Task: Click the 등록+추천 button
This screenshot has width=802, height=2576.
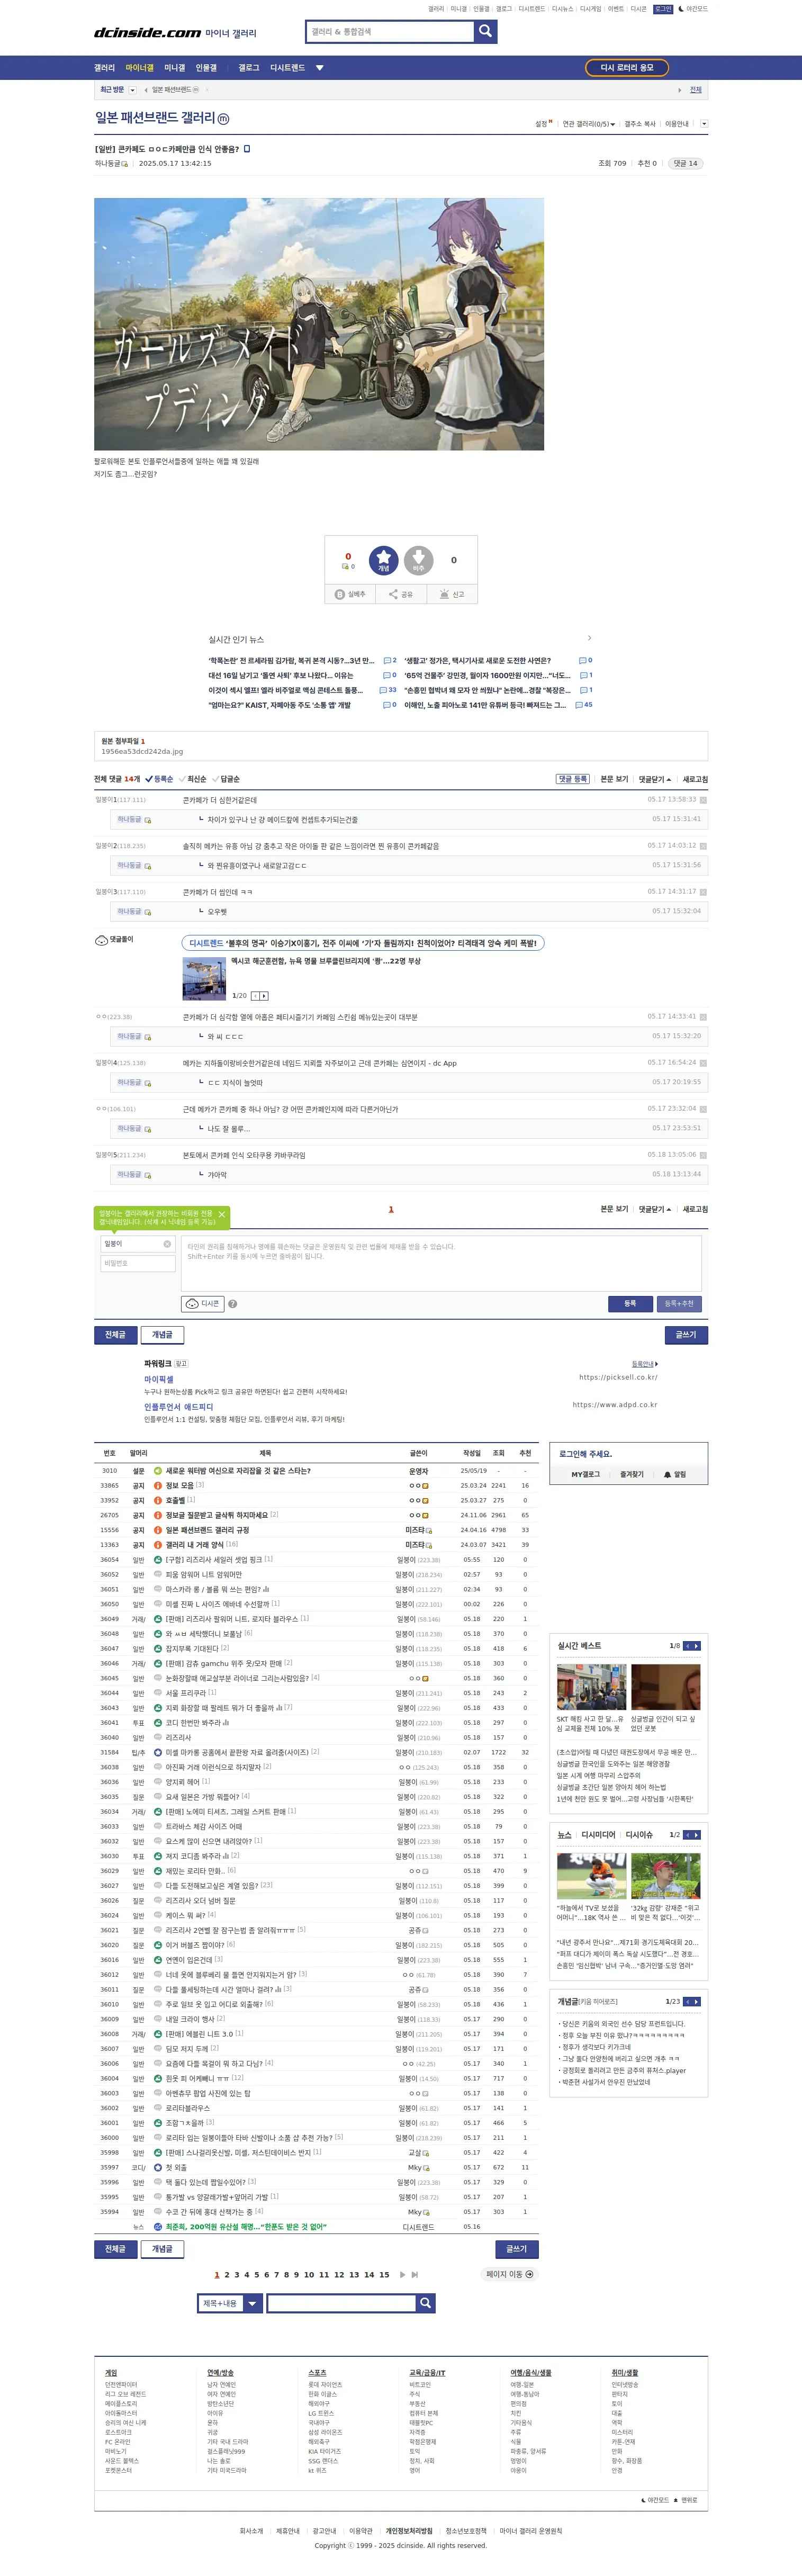Action: pos(679,1303)
